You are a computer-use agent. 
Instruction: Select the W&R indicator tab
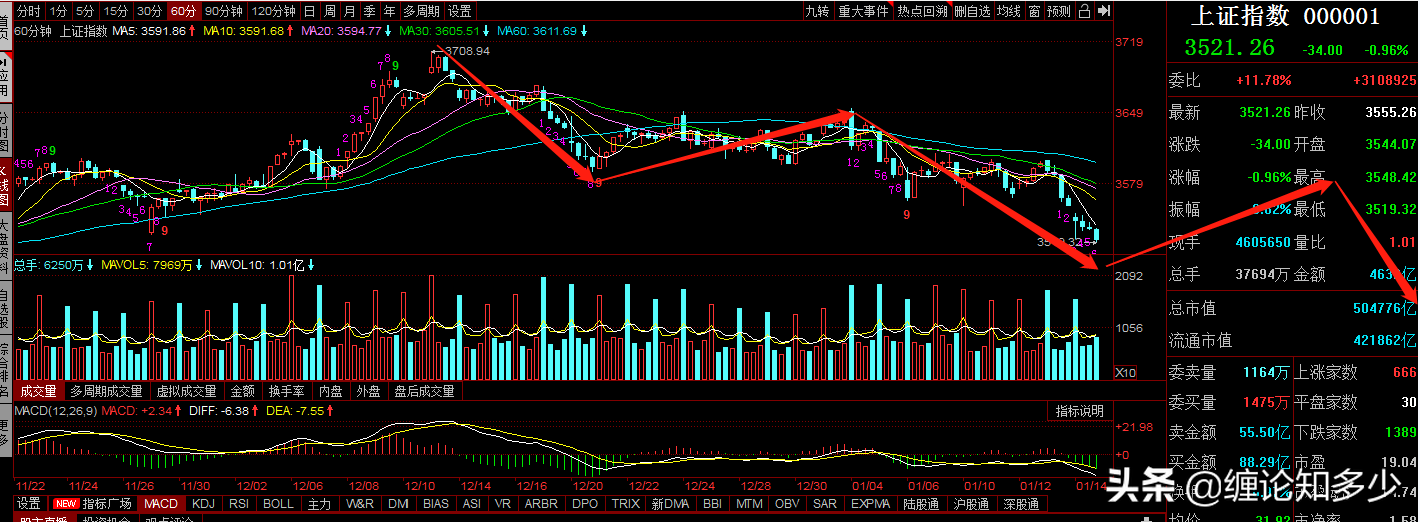tap(361, 504)
